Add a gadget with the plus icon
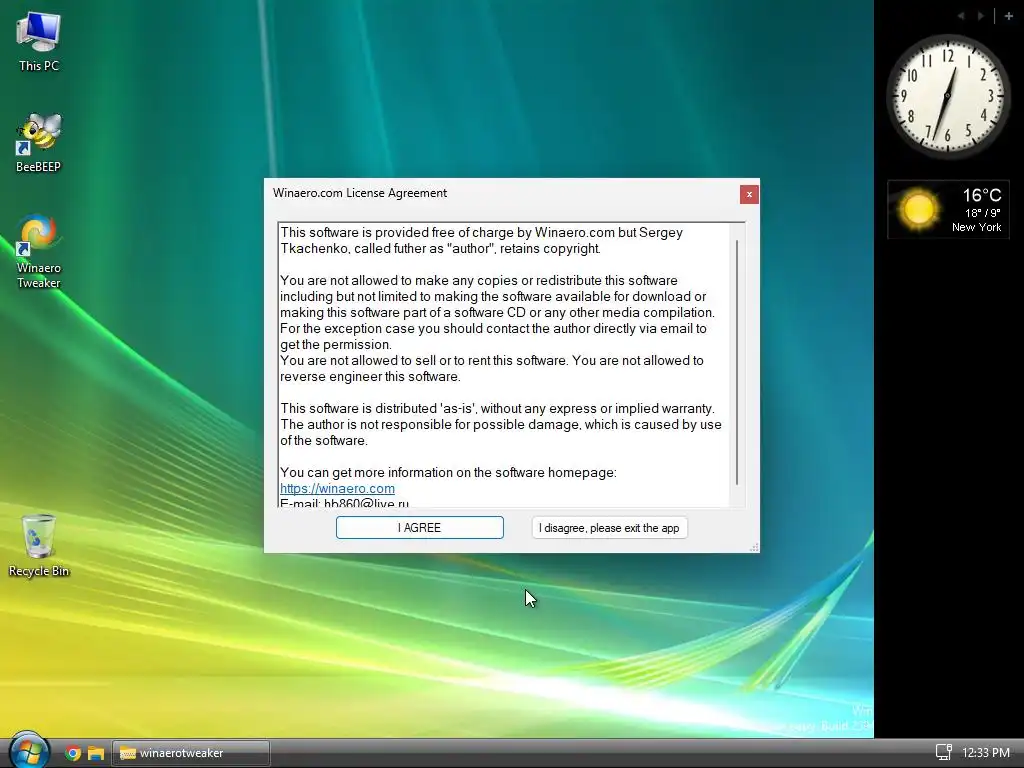This screenshot has width=1024, height=768. click(1008, 16)
